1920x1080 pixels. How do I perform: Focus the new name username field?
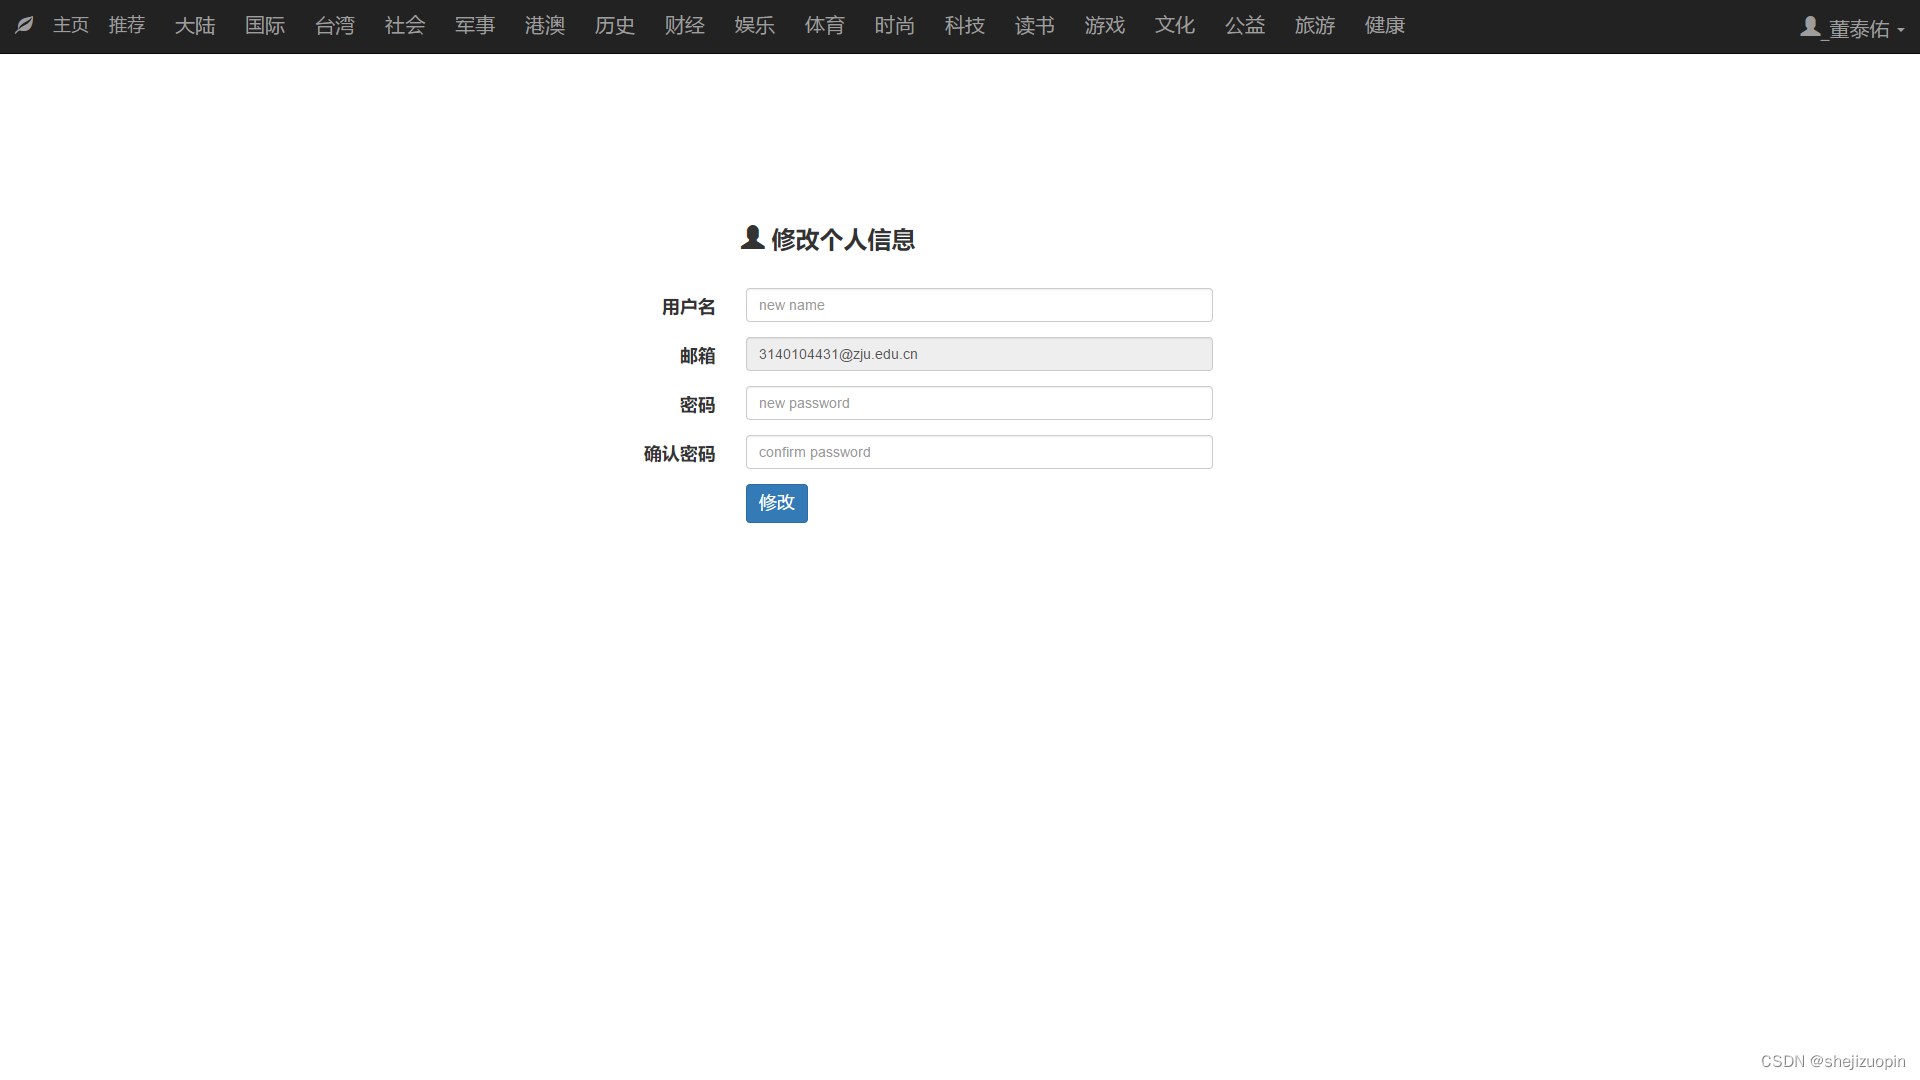(979, 305)
